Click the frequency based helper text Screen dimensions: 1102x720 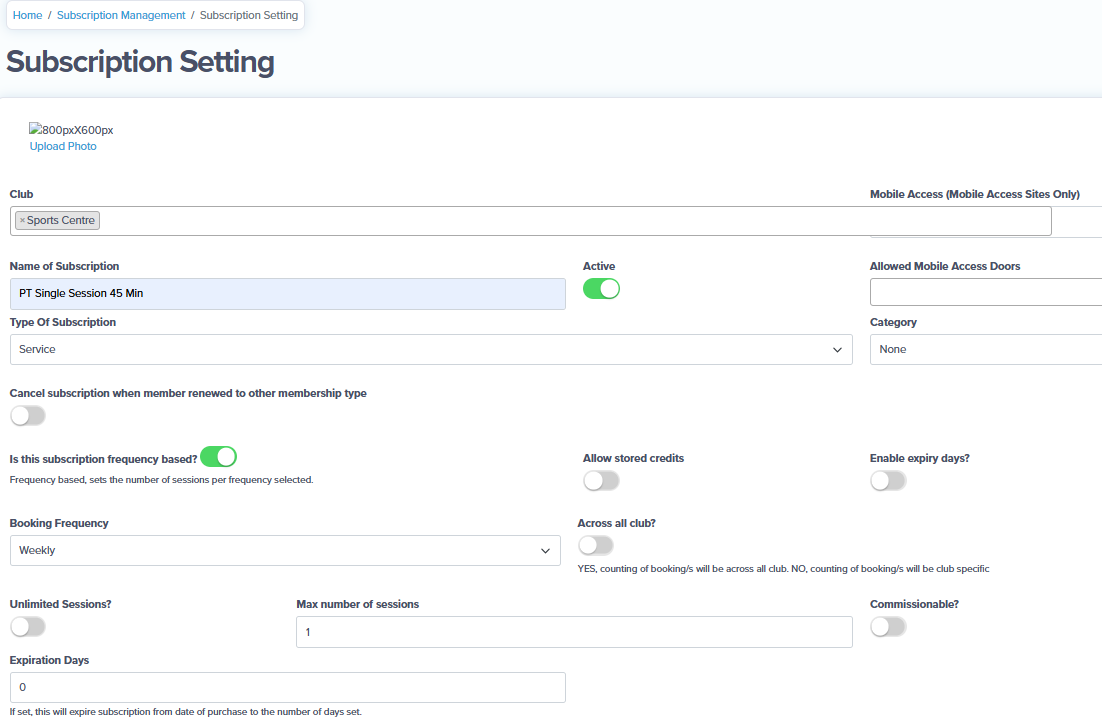click(162, 480)
